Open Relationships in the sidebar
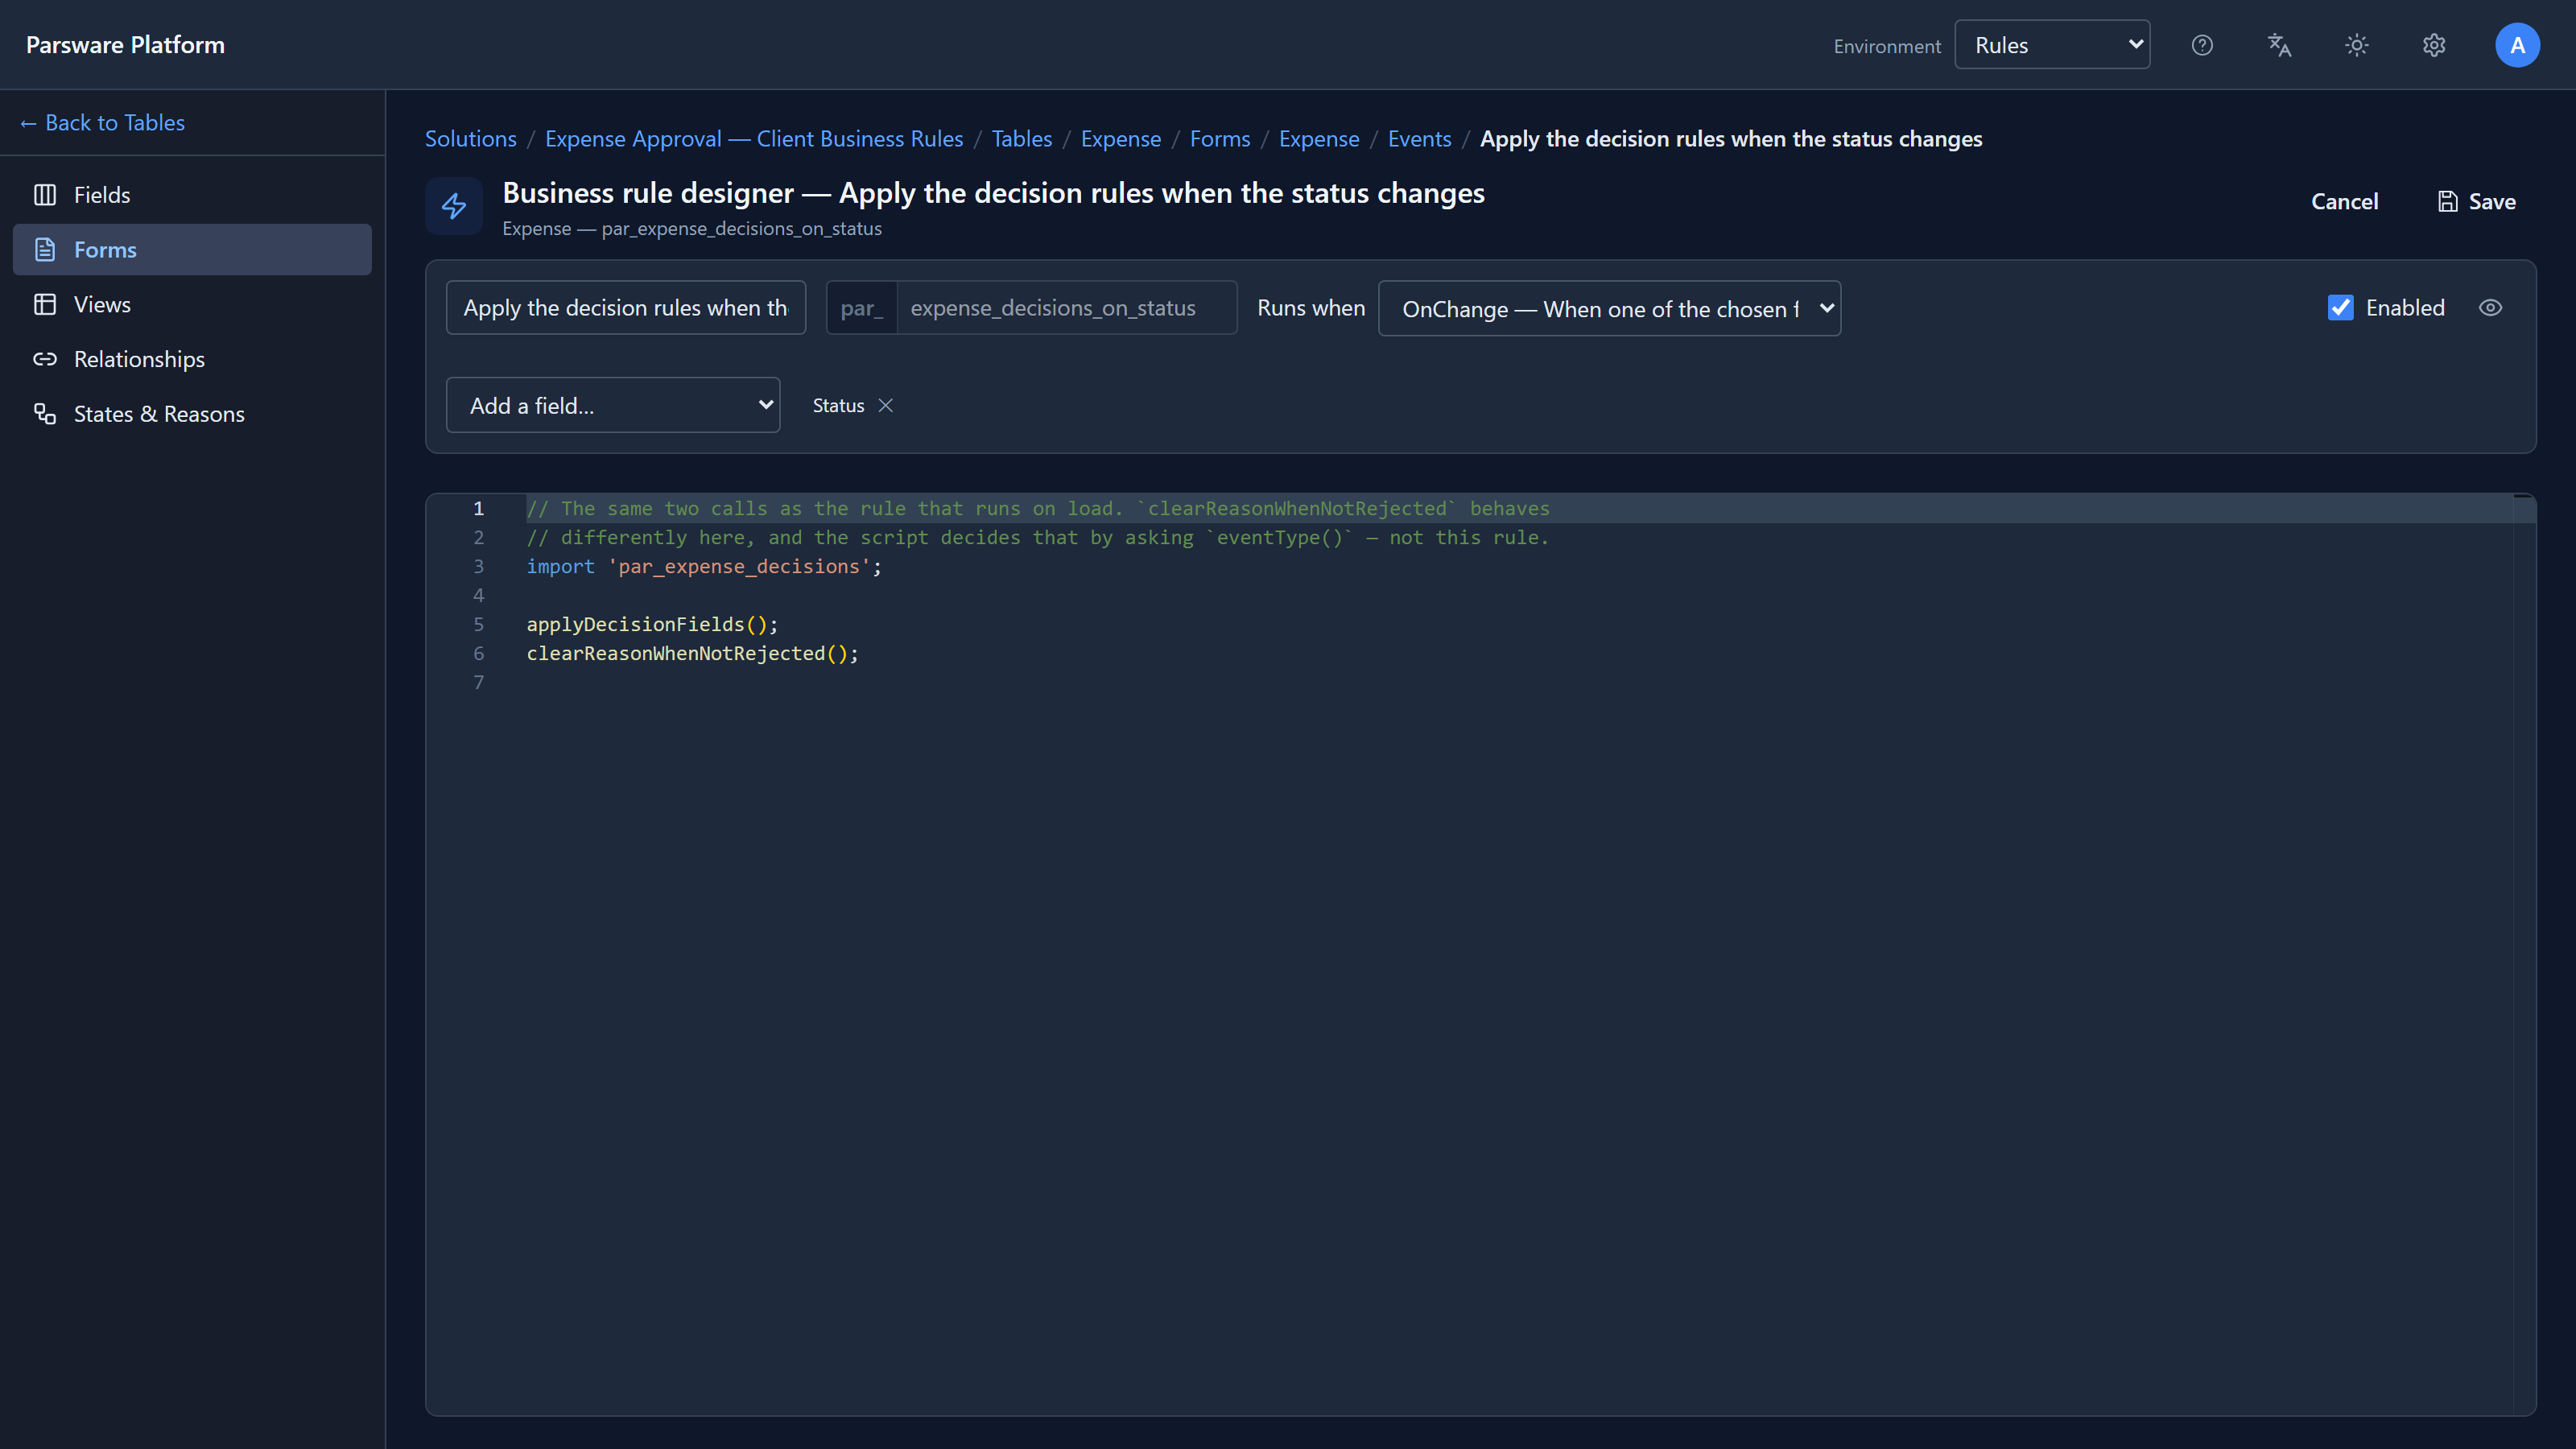 tap(192, 359)
